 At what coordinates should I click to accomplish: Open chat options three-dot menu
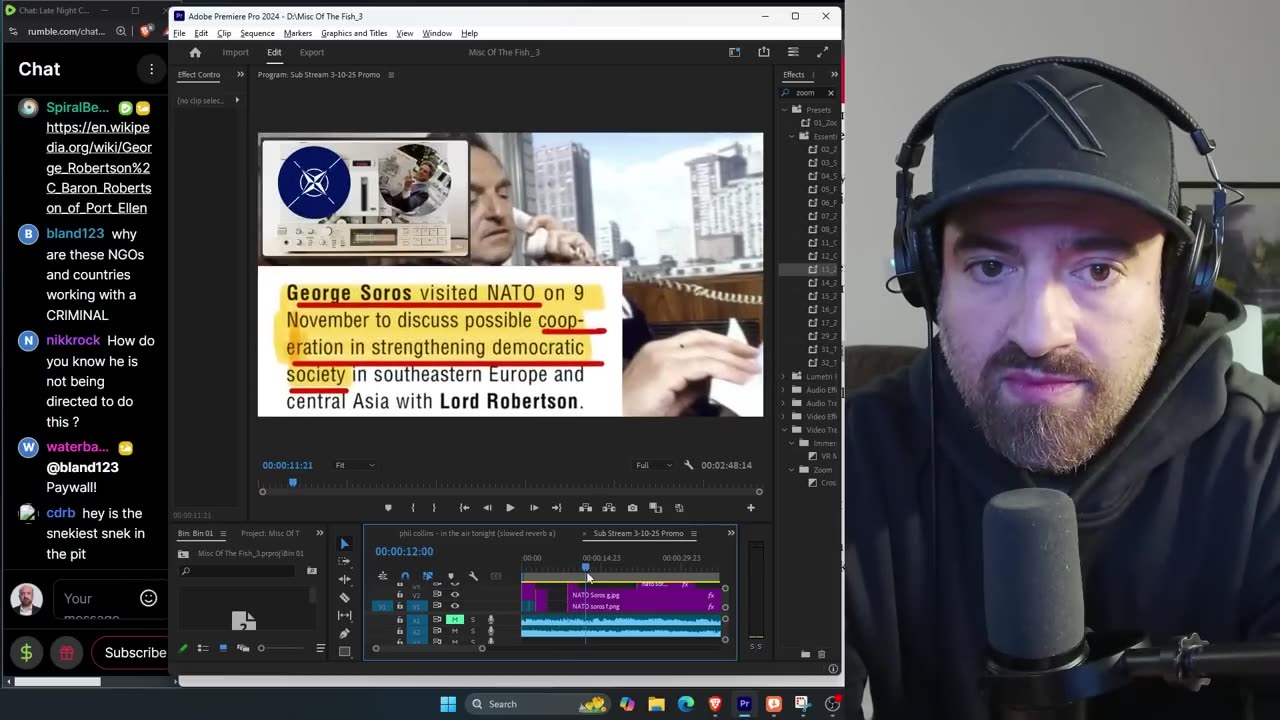point(151,69)
